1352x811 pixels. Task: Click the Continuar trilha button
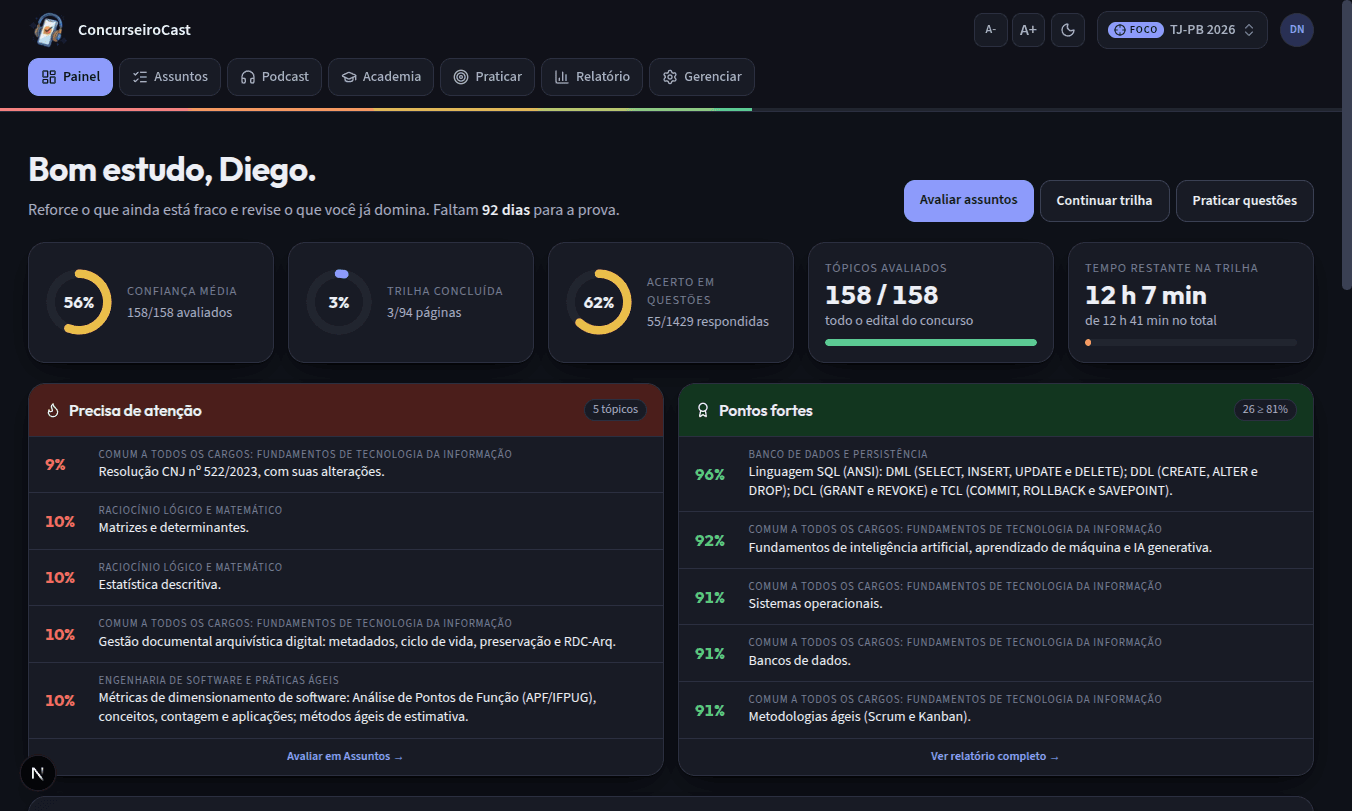(x=1104, y=201)
